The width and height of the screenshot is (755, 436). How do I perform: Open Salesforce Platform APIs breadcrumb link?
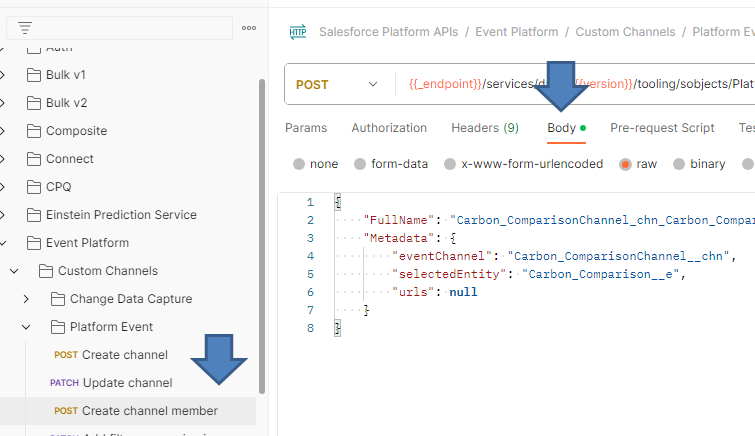pos(389,32)
